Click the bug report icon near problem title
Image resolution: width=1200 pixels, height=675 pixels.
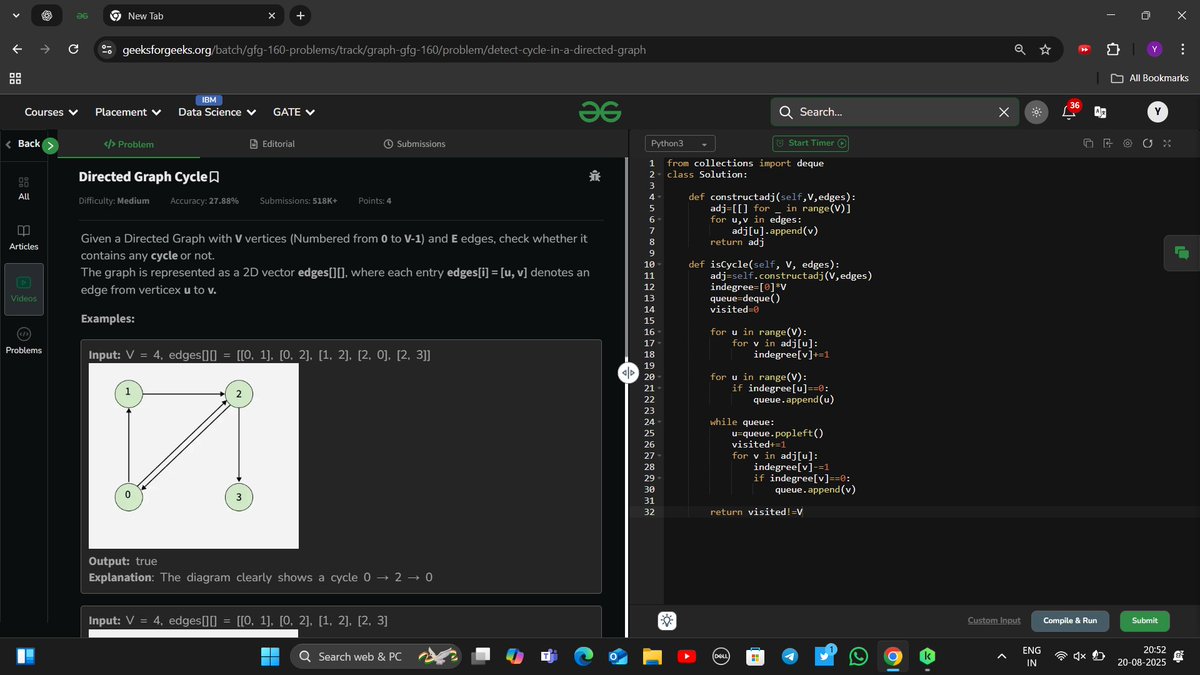[x=595, y=176]
